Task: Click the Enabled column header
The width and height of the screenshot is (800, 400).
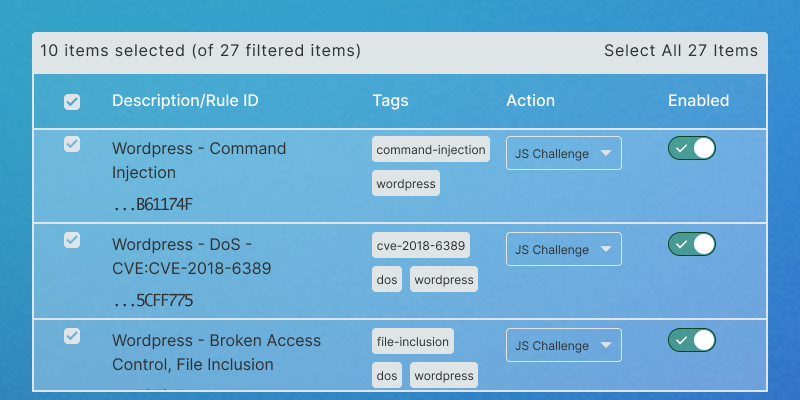Action: (x=698, y=100)
